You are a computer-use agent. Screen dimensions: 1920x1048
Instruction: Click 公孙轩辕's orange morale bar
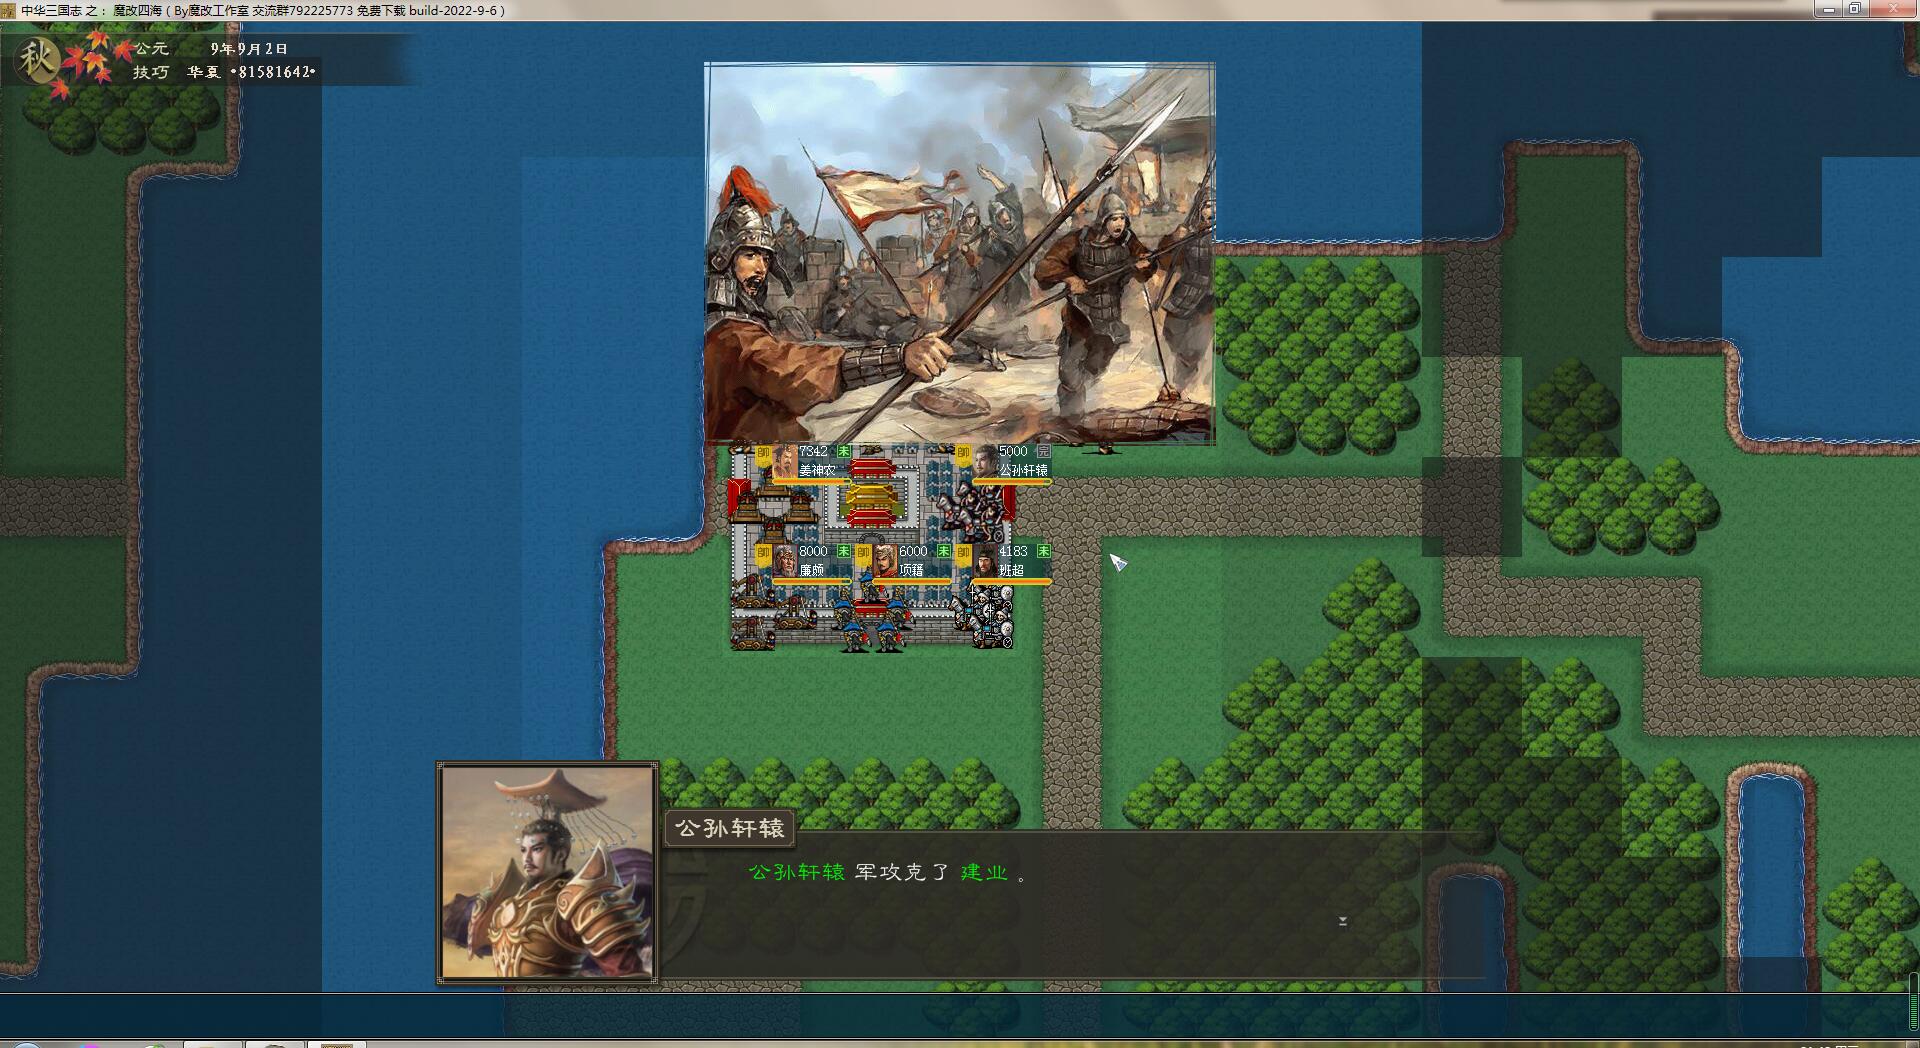[1011, 482]
